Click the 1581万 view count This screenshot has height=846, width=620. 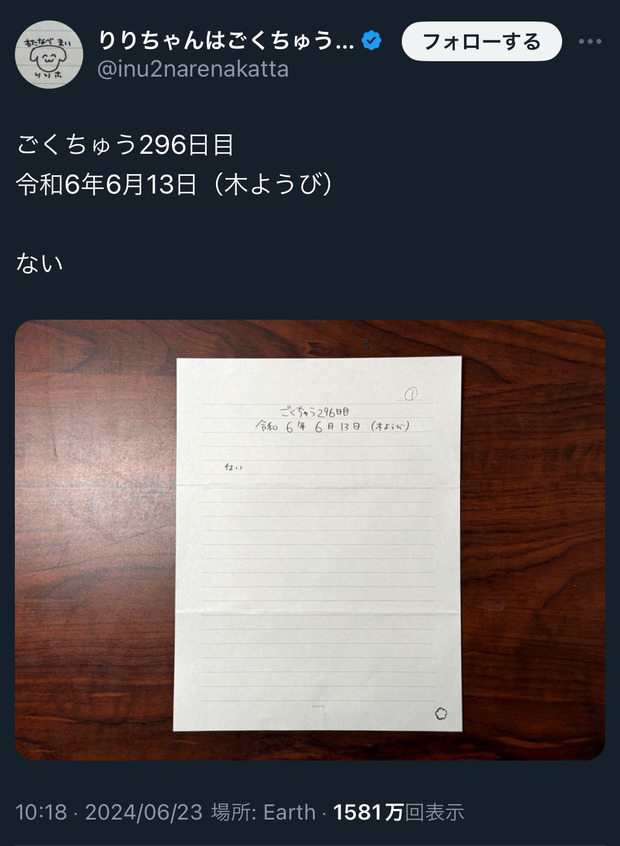369,812
